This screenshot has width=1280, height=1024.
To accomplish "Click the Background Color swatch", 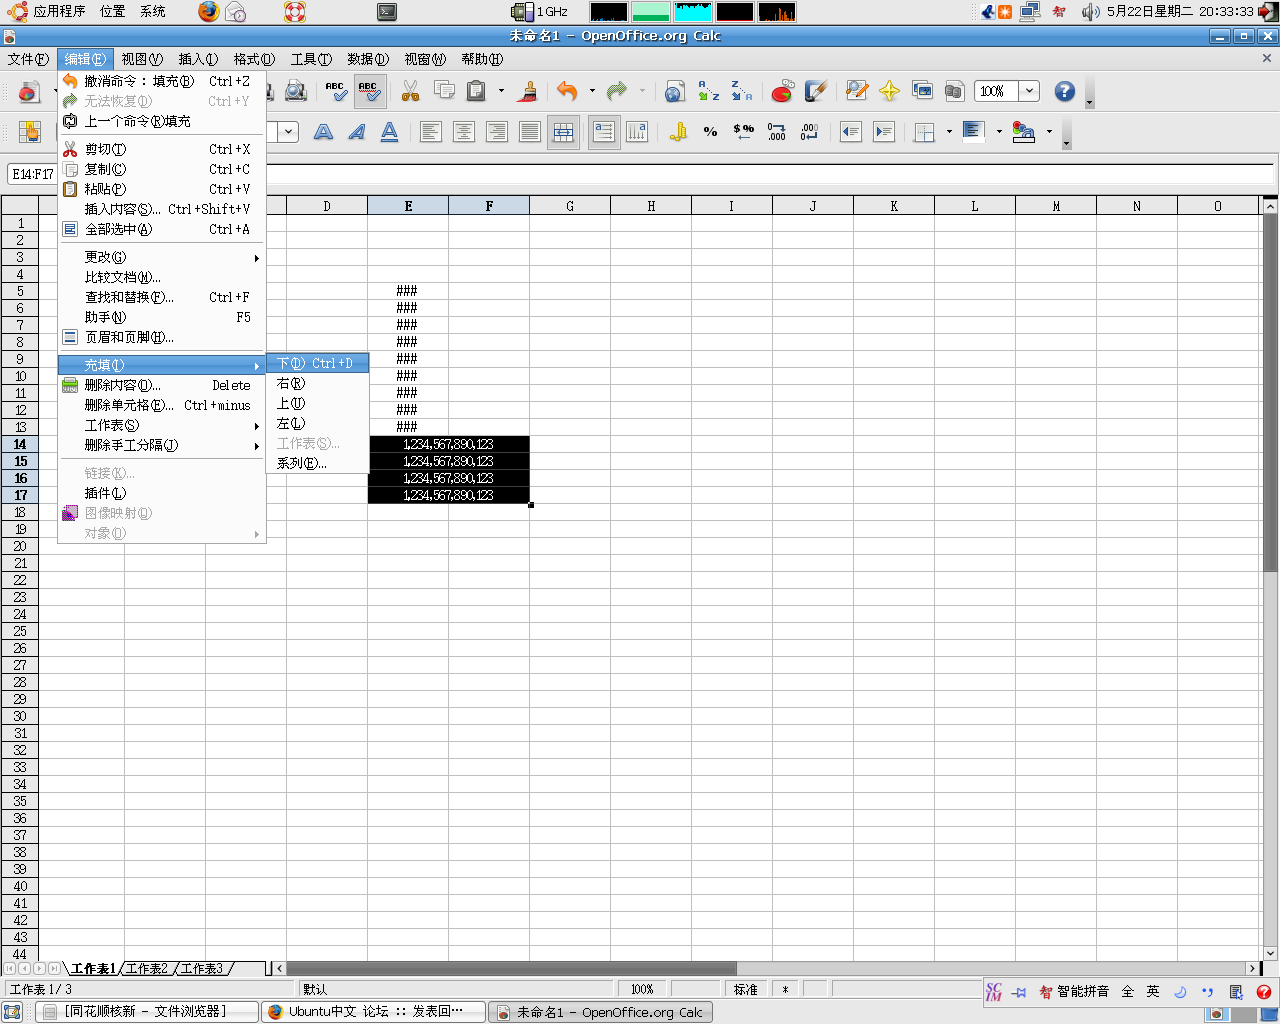I will pos(974,132).
